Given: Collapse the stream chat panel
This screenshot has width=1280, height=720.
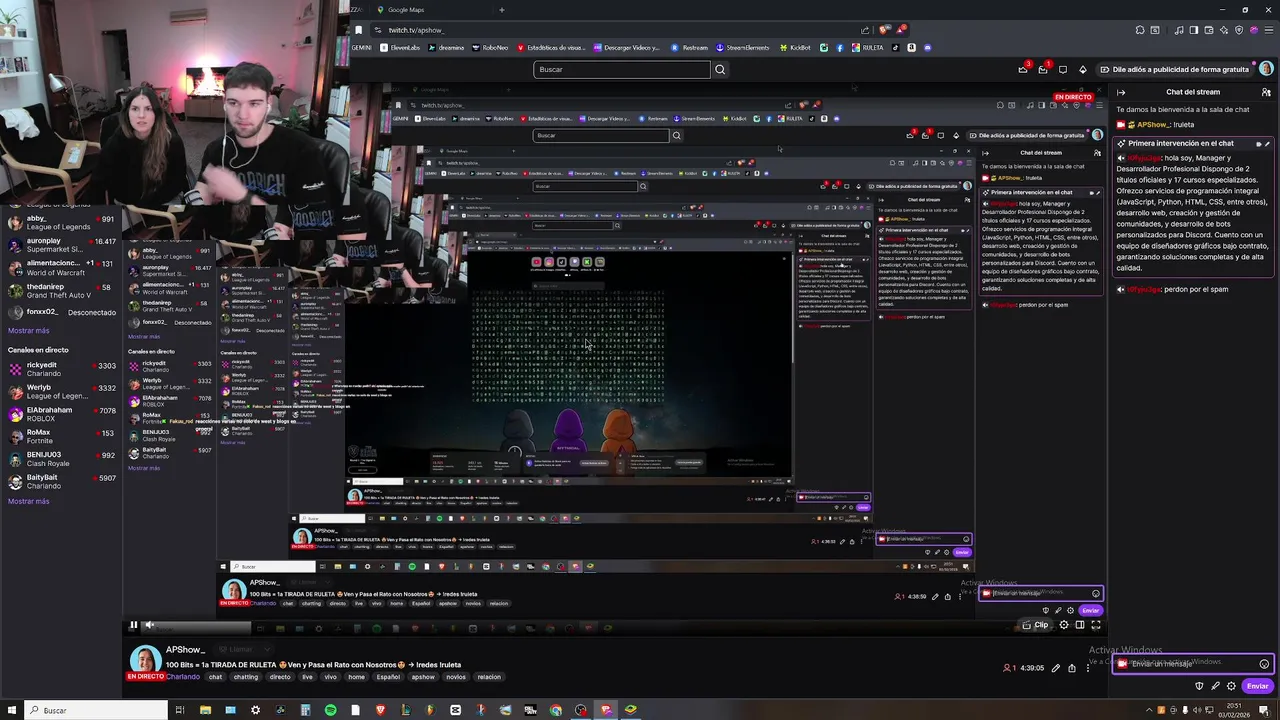Looking at the screenshot, I should 1121,92.
